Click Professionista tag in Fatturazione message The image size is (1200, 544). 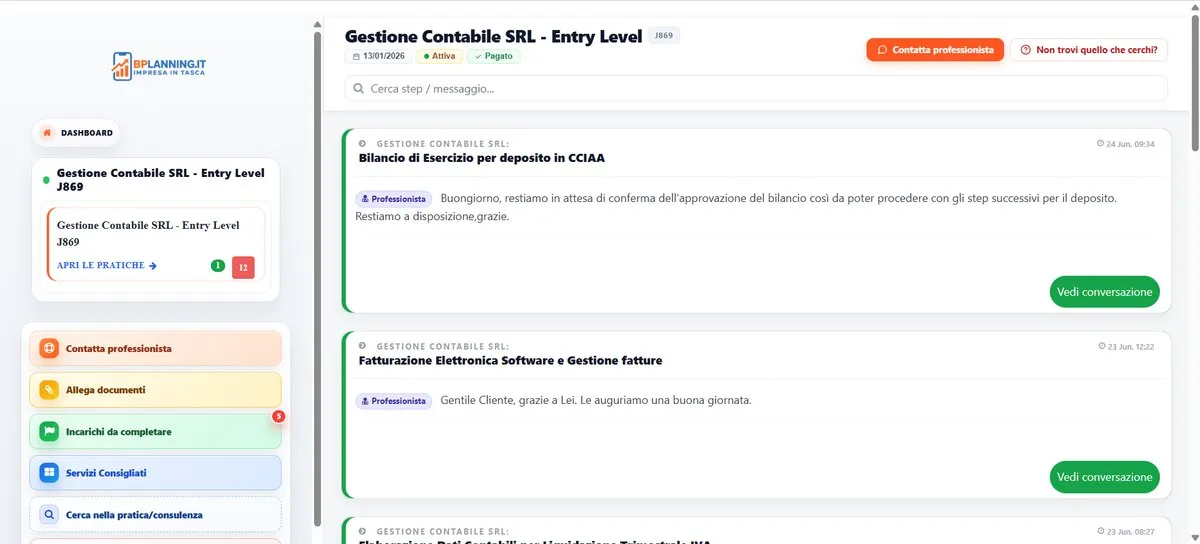[394, 400]
